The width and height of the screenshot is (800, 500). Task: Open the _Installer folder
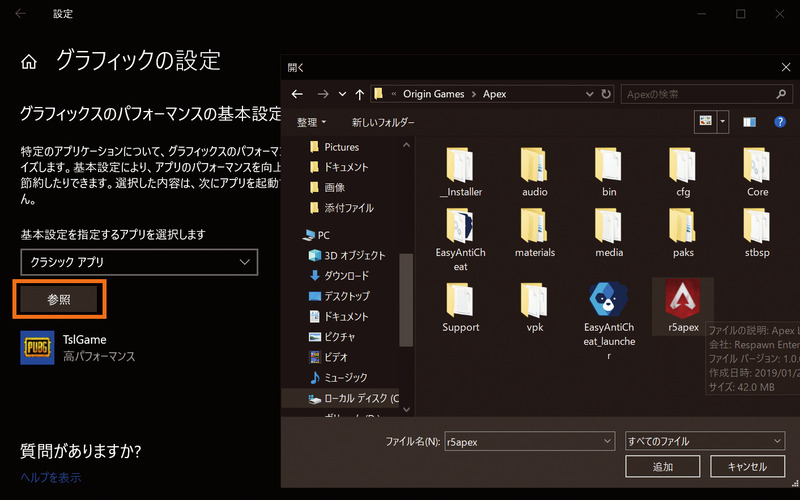coord(460,172)
